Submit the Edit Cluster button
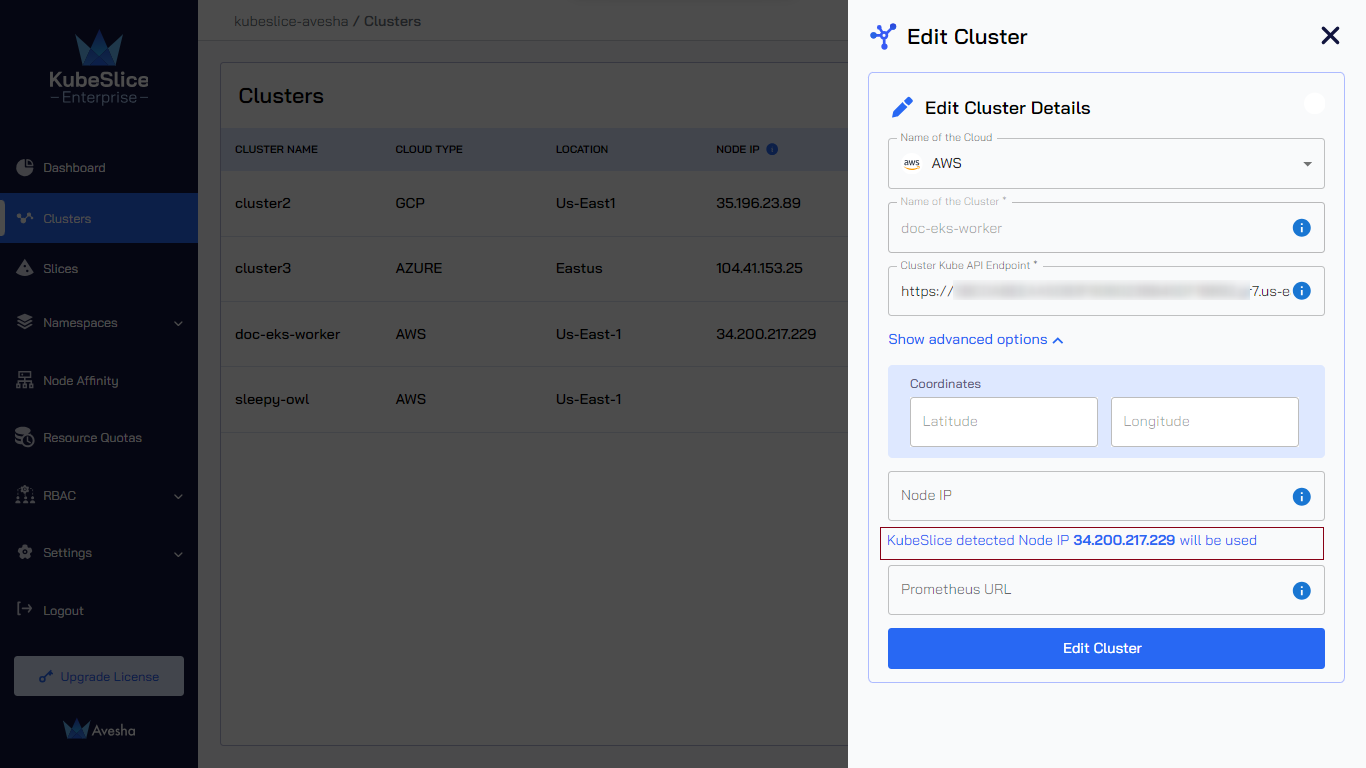This screenshot has height=768, width=1366. tap(1106, 648)
